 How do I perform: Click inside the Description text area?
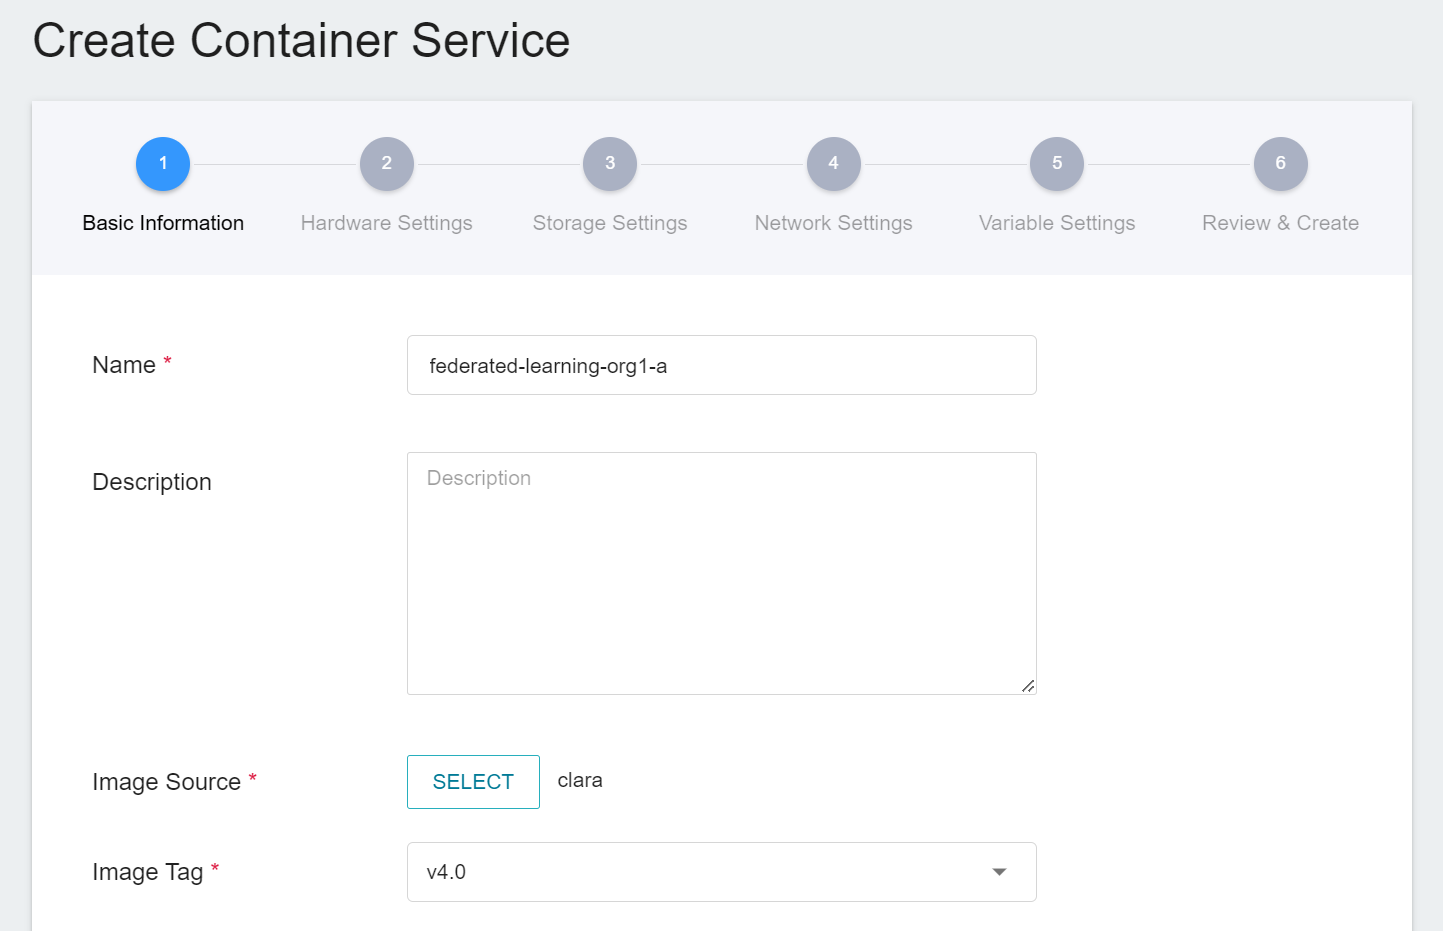721,573
